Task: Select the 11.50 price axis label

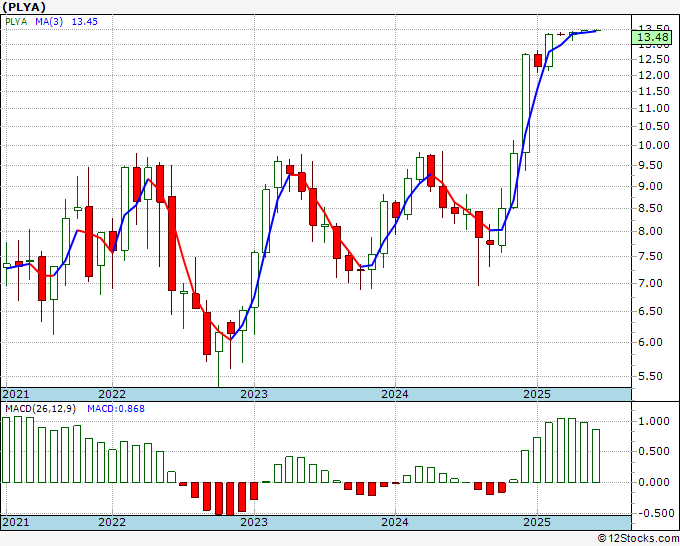Action: click(x=654, y=91)
